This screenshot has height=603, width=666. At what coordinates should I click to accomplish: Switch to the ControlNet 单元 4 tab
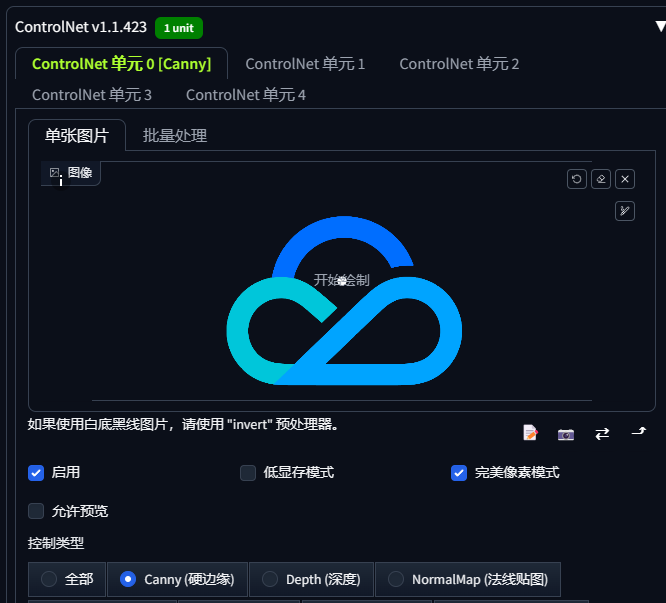pos(246,95)
